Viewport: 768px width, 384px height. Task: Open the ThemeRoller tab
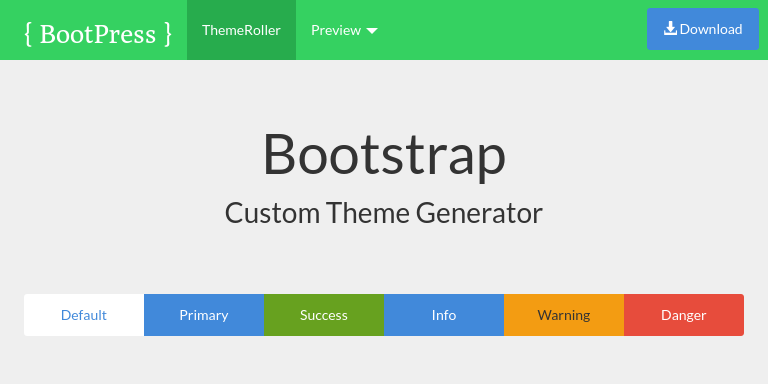pos(241,30)
